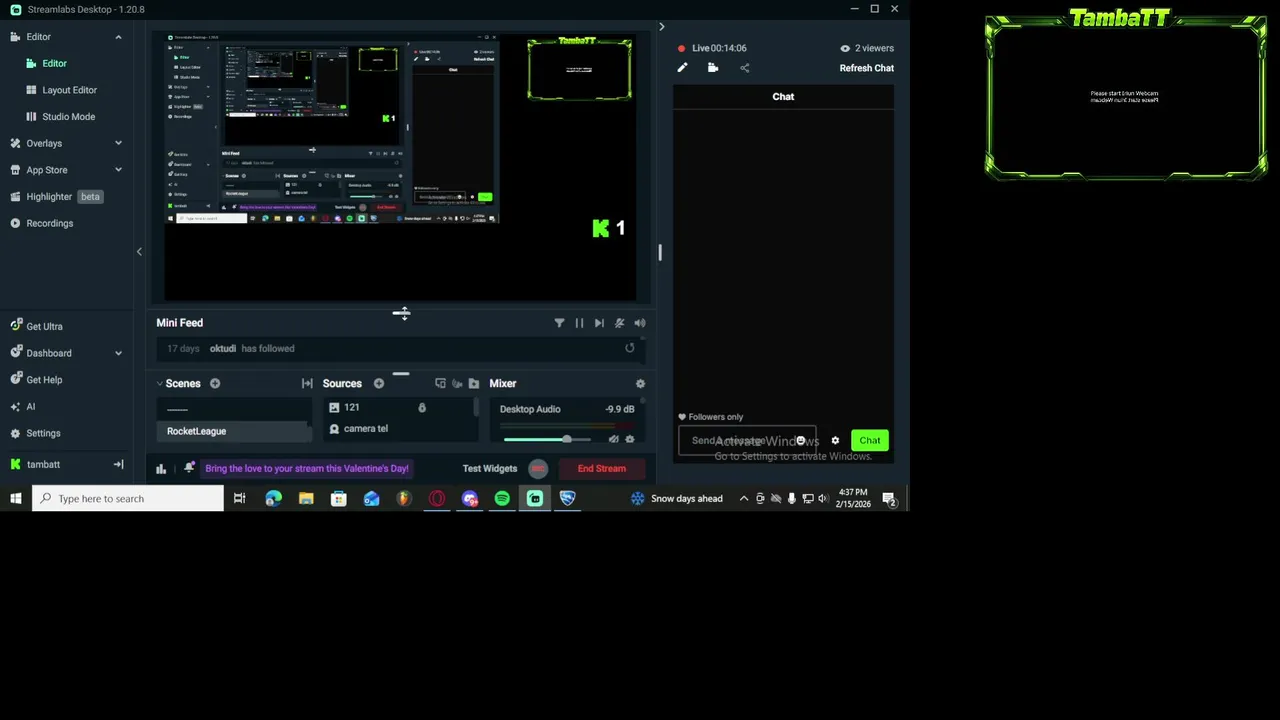Viewport: 1280px width, 720px height.
Task: Open the Valentine's Day promotion banner
Action: [x=307, y=468]
